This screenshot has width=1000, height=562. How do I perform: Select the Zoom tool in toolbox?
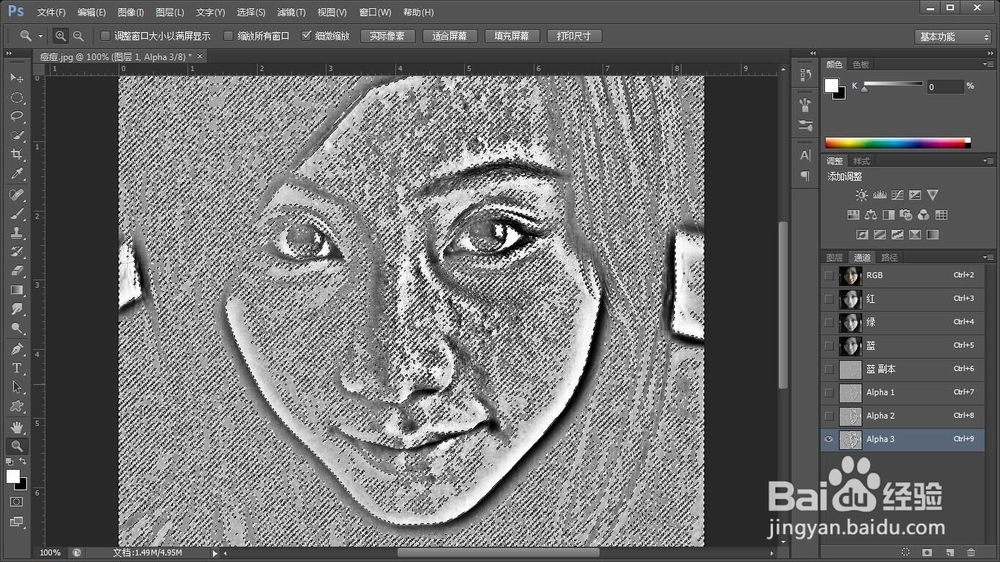(17, 446)
